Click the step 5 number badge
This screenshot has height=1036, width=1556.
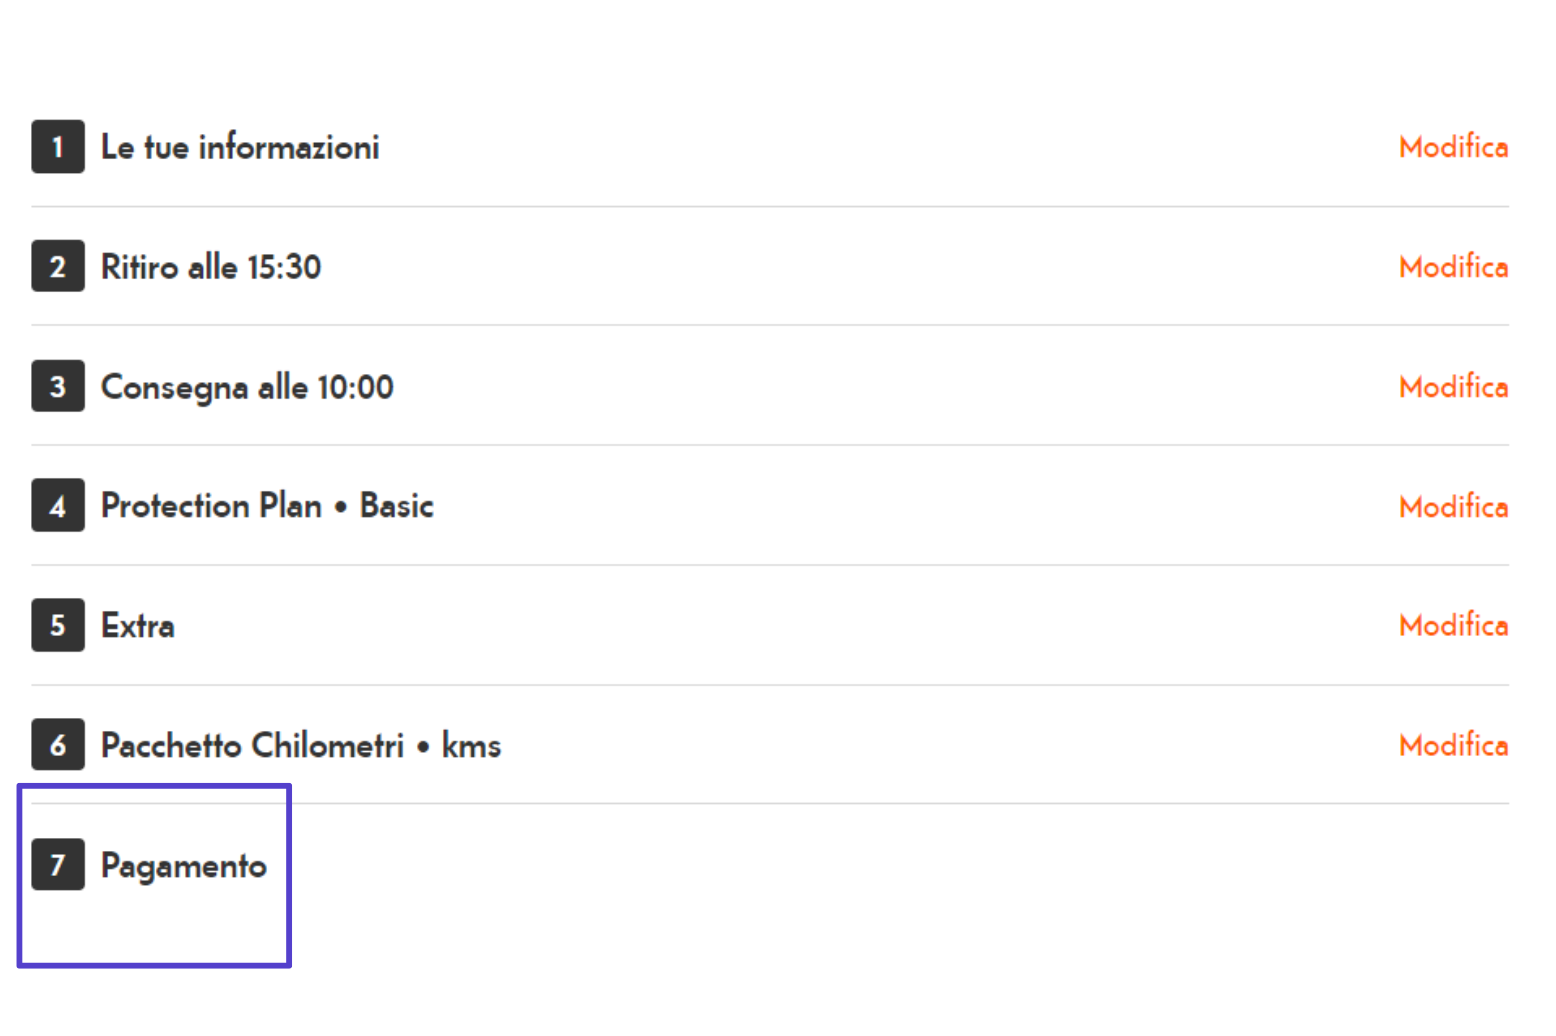tap(58, 625)
